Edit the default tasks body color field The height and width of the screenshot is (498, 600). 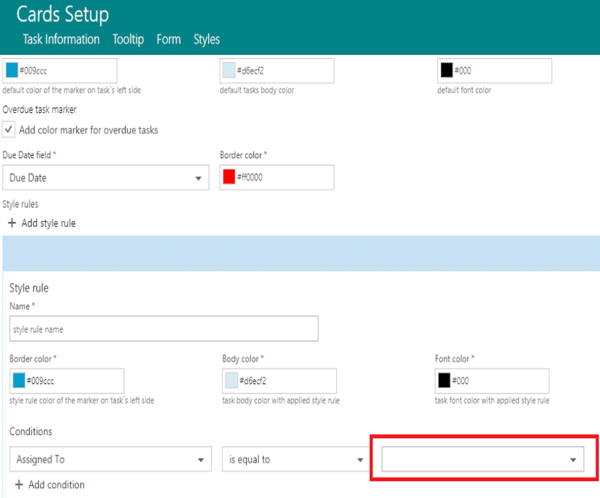277,71
